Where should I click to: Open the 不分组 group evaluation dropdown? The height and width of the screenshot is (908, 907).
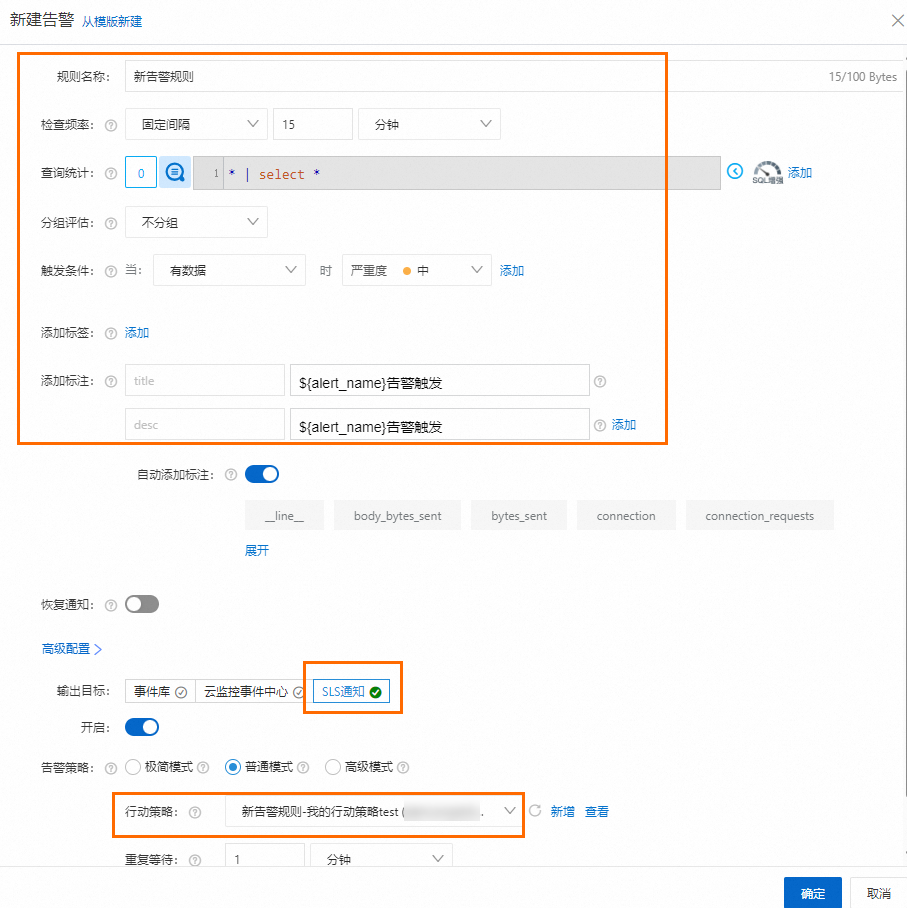(x=196, y=222)
